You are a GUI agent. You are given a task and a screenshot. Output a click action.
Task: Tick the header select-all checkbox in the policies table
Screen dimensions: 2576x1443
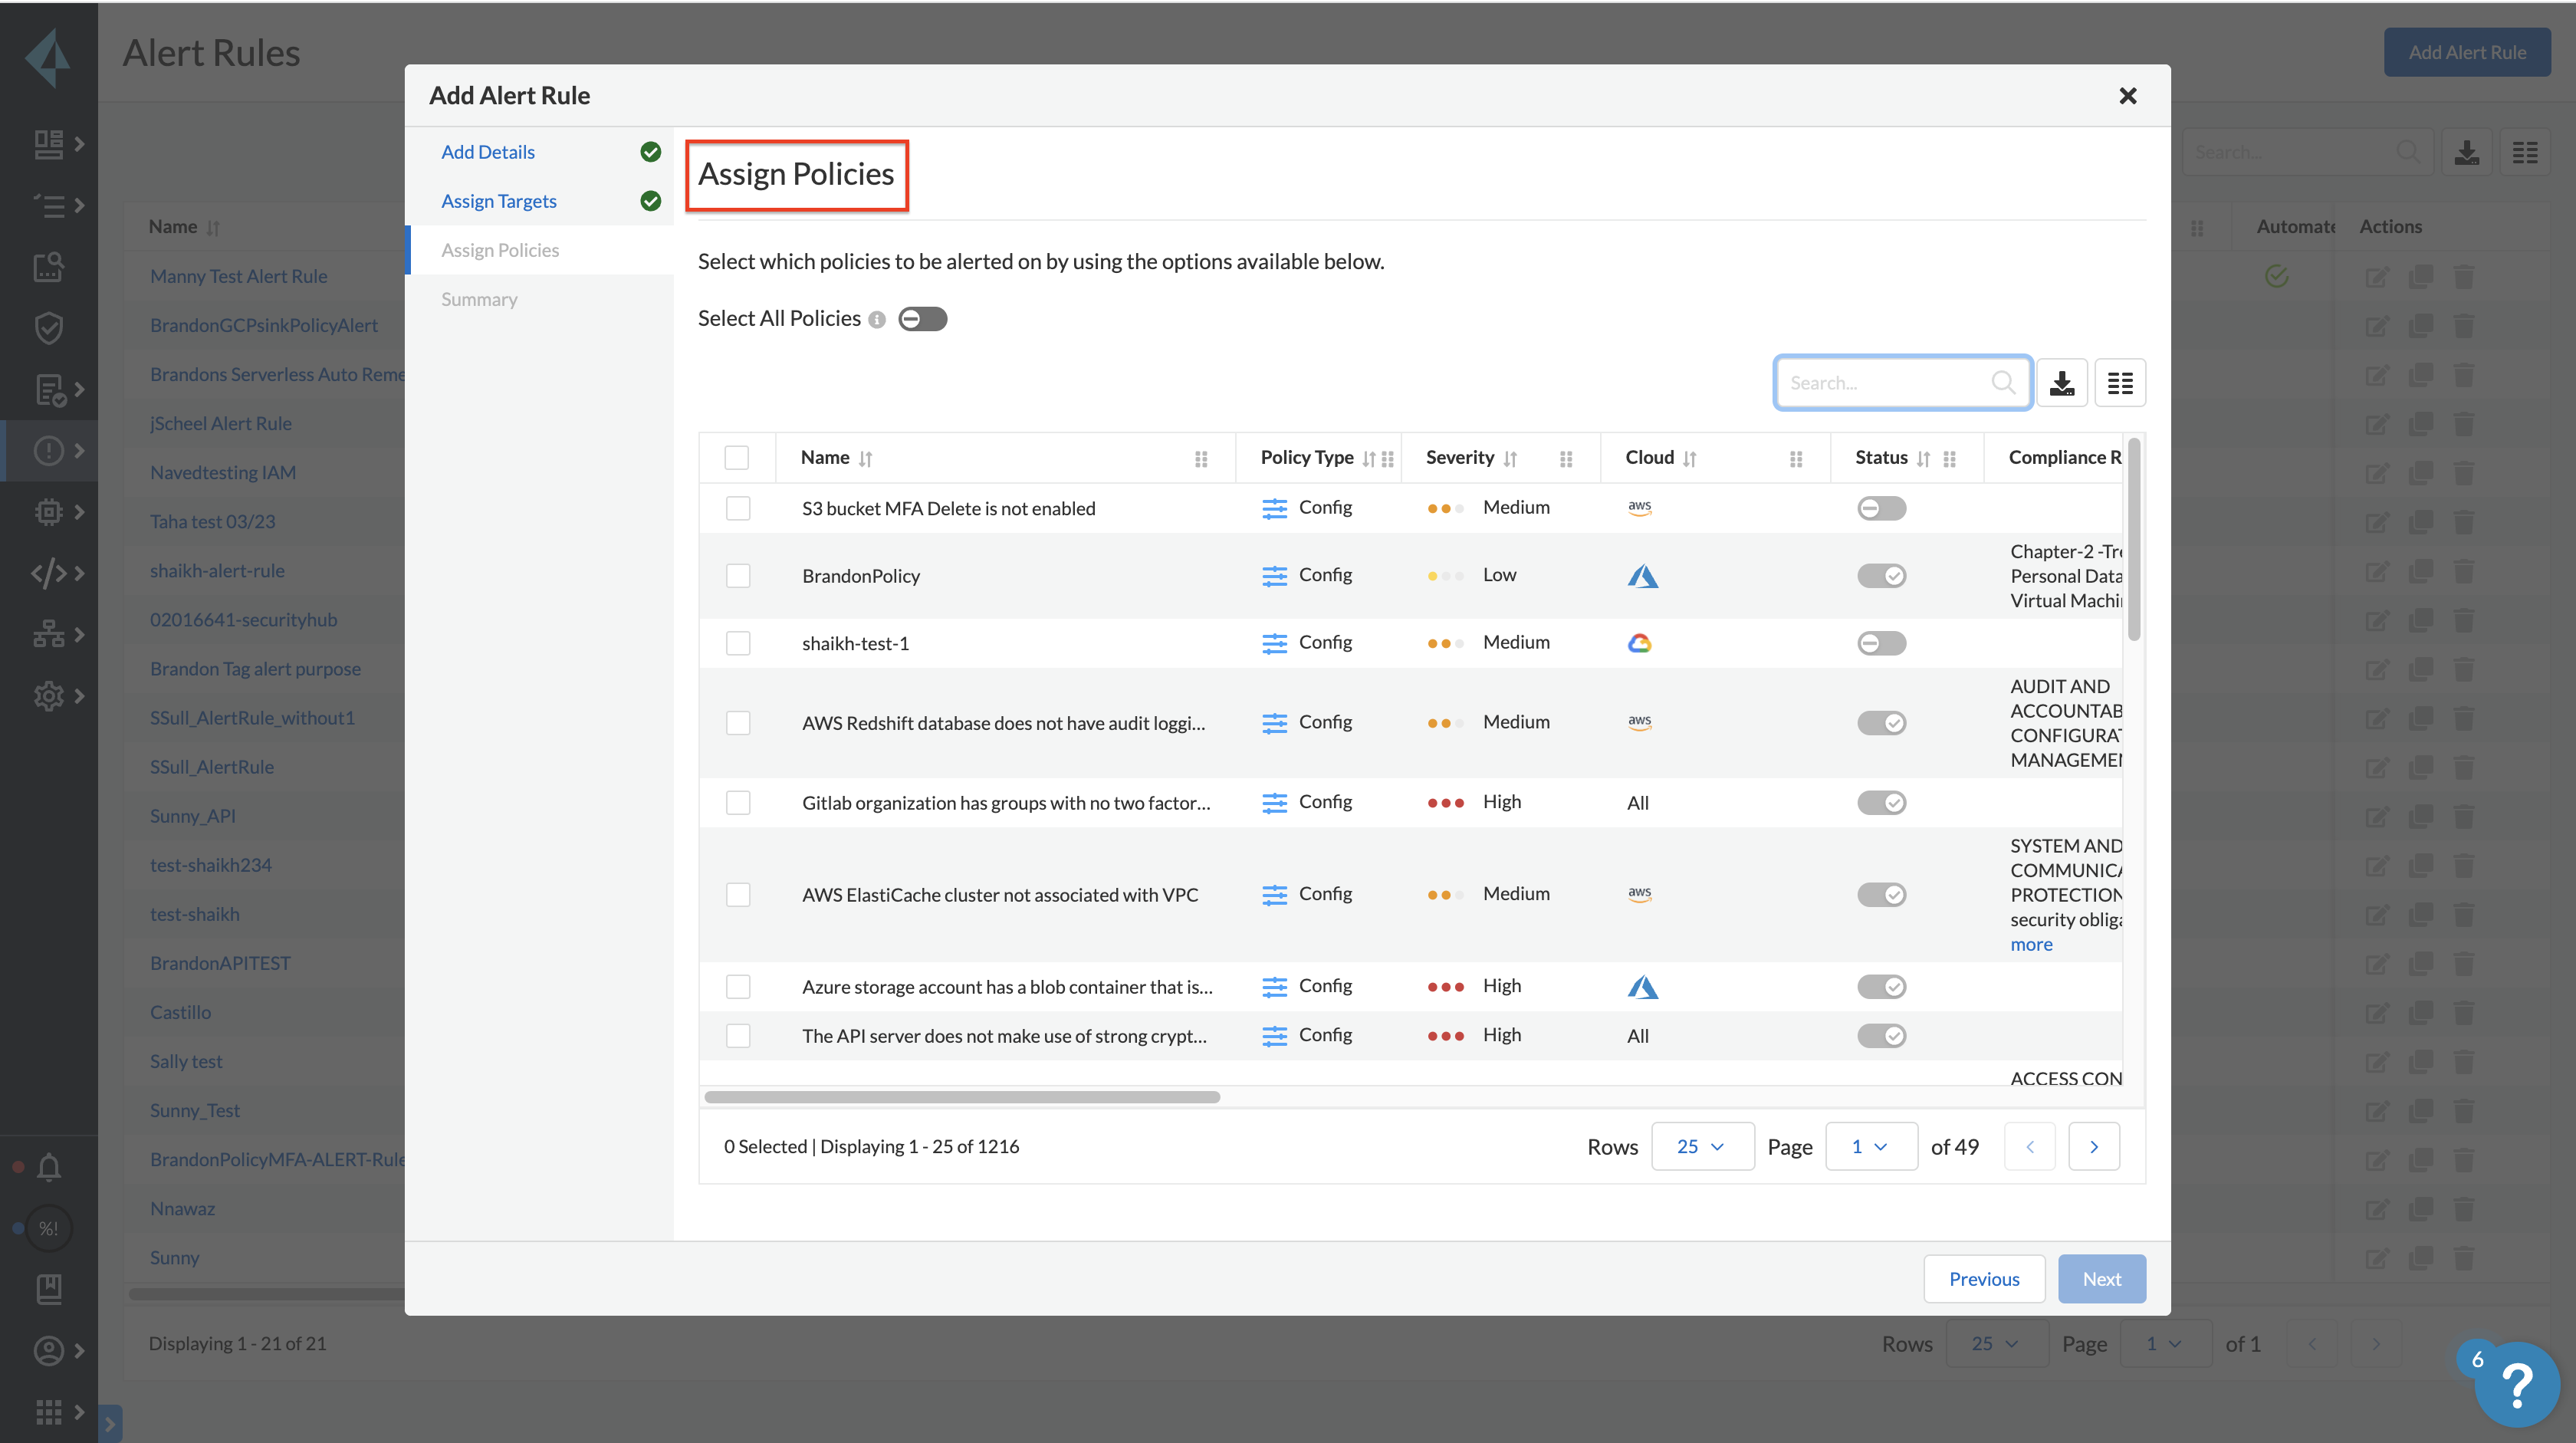click(x=737, y=458)
